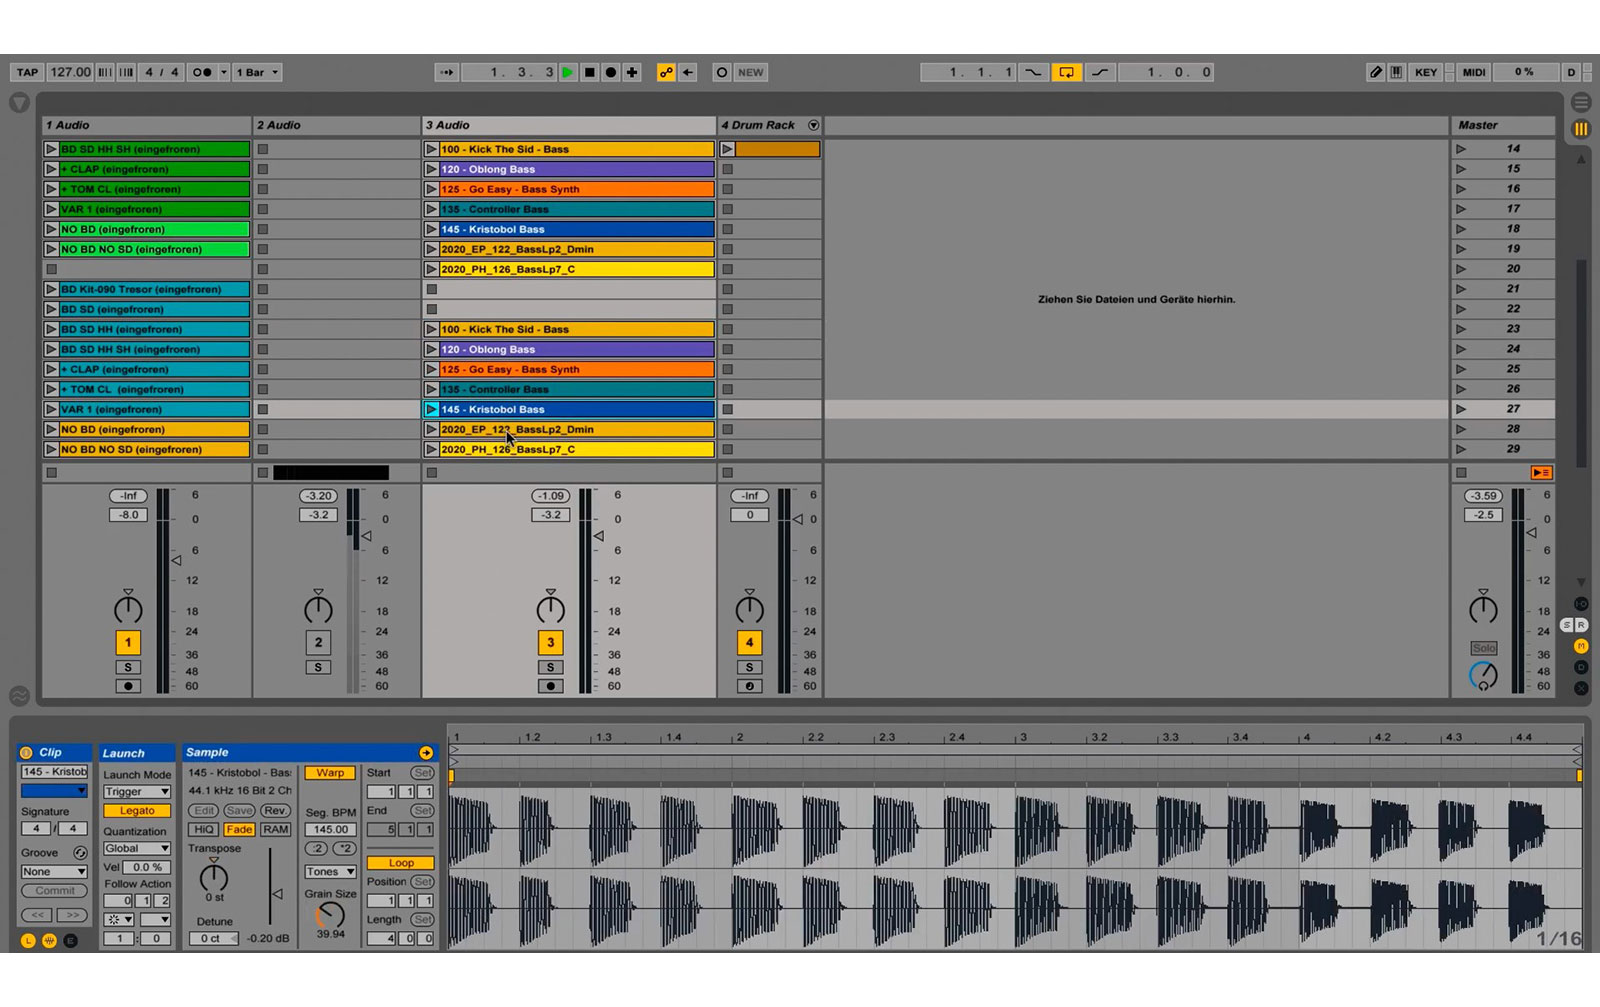Toggle the transport Loop switch
1600x1007 pixels.
tap(1067, 72)
